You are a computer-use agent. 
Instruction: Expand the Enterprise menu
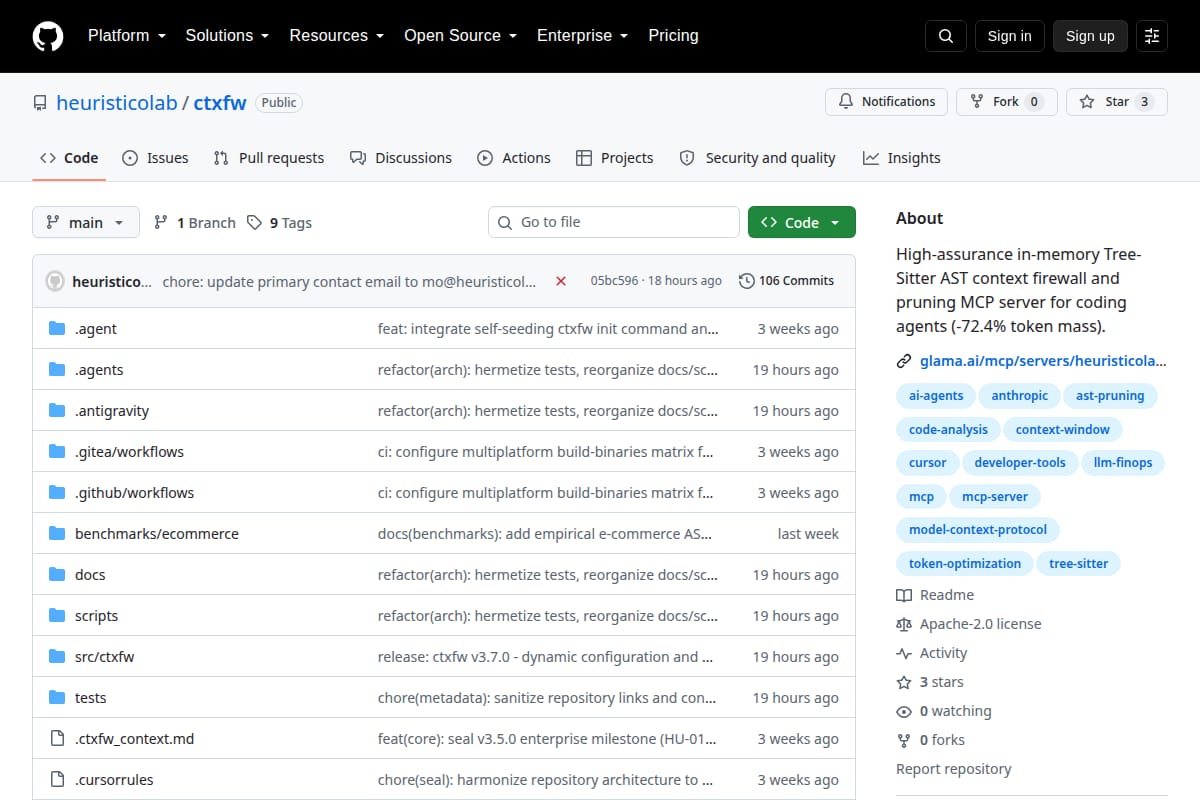click(x=583, y=36)
